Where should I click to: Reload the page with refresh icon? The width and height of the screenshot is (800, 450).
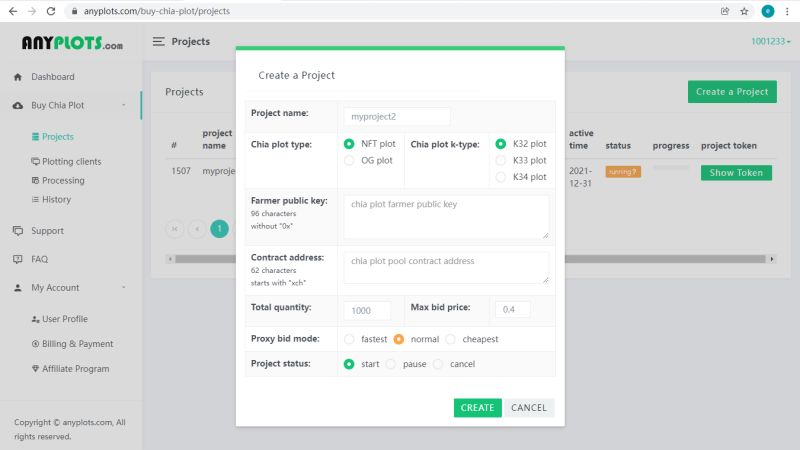coord(51,11)
